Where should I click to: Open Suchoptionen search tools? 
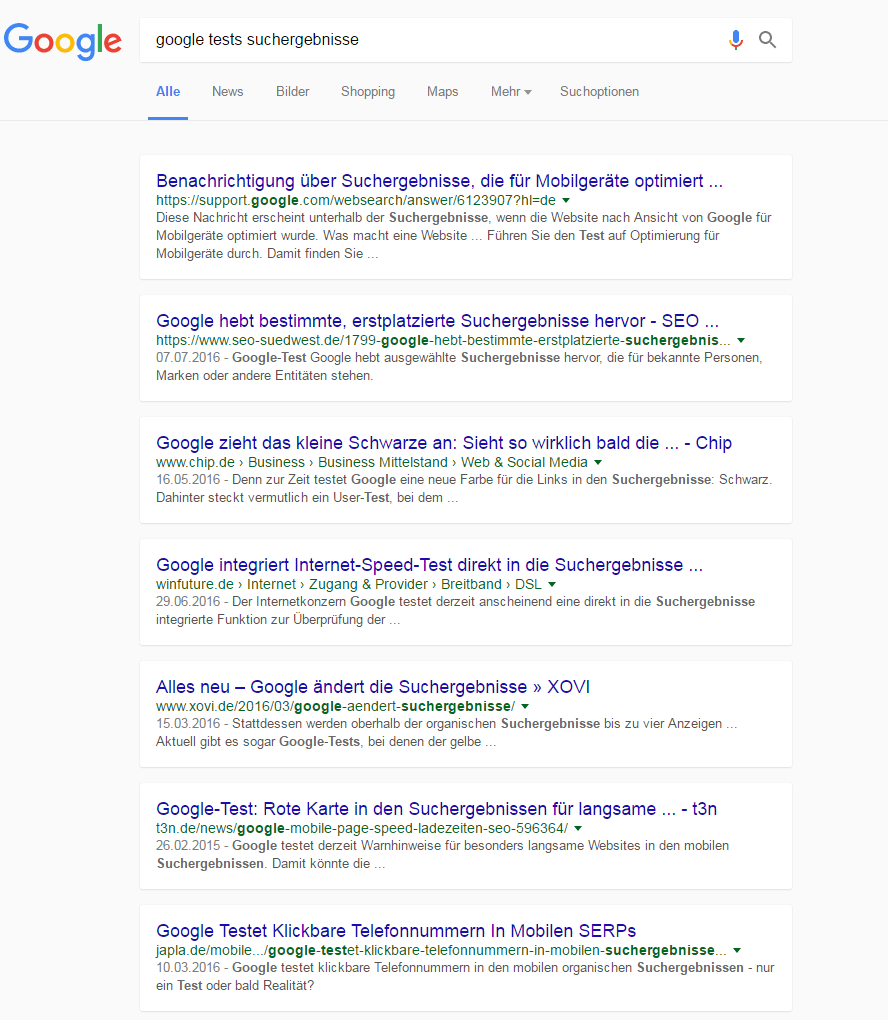coord(600,92)
